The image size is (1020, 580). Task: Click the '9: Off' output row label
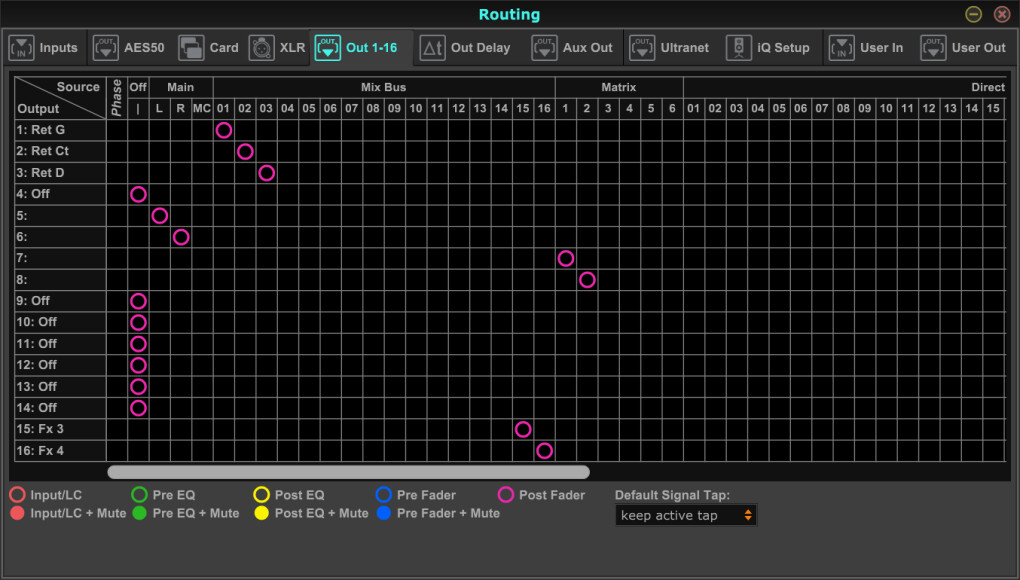tap(60, 301)
